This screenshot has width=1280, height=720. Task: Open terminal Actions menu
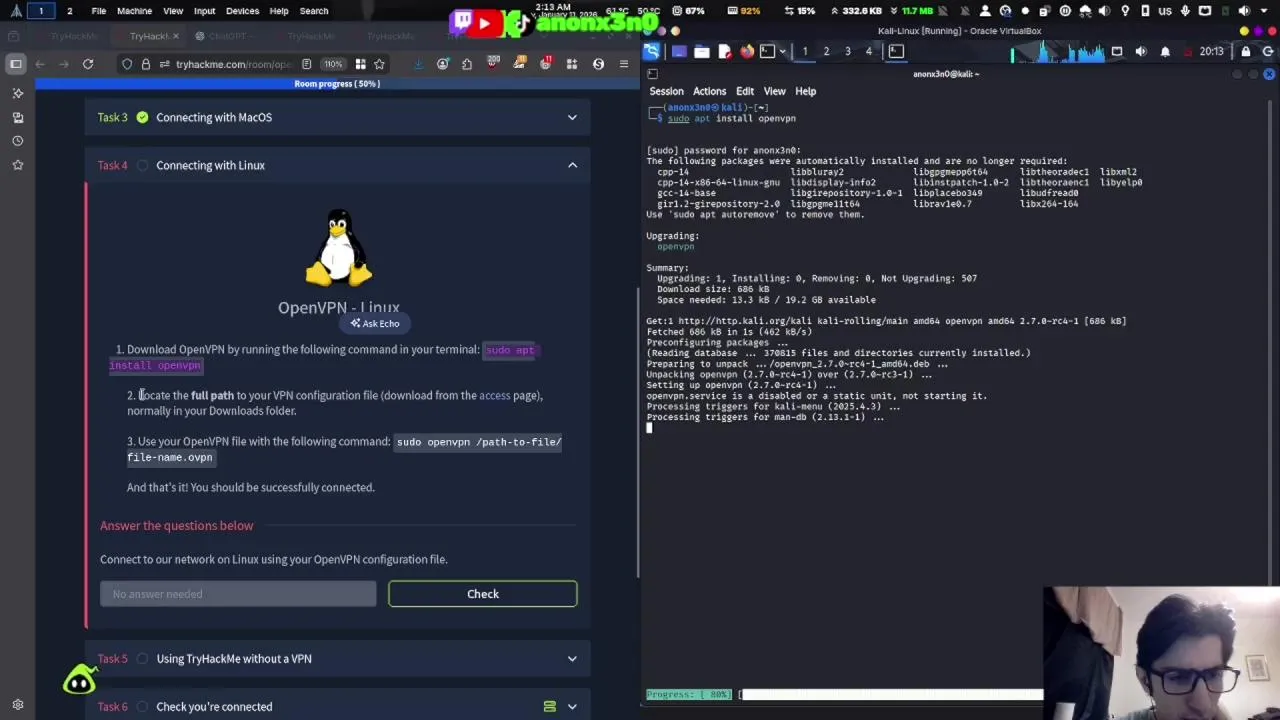709,91
